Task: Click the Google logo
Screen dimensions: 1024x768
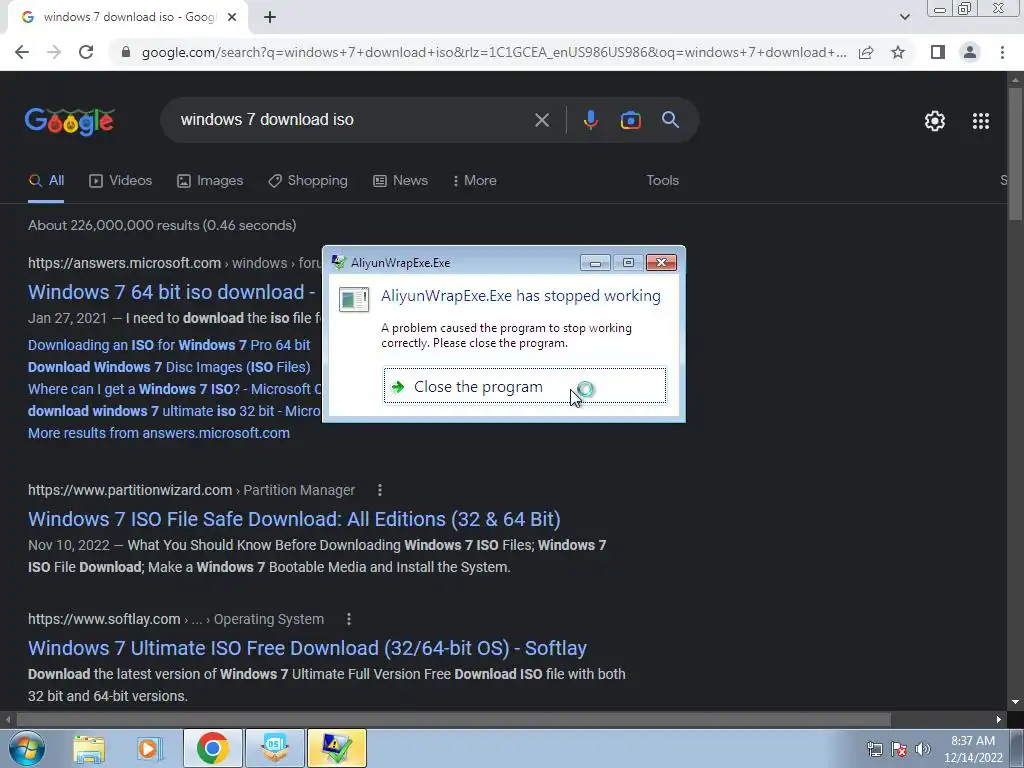Action: (69, 121)
